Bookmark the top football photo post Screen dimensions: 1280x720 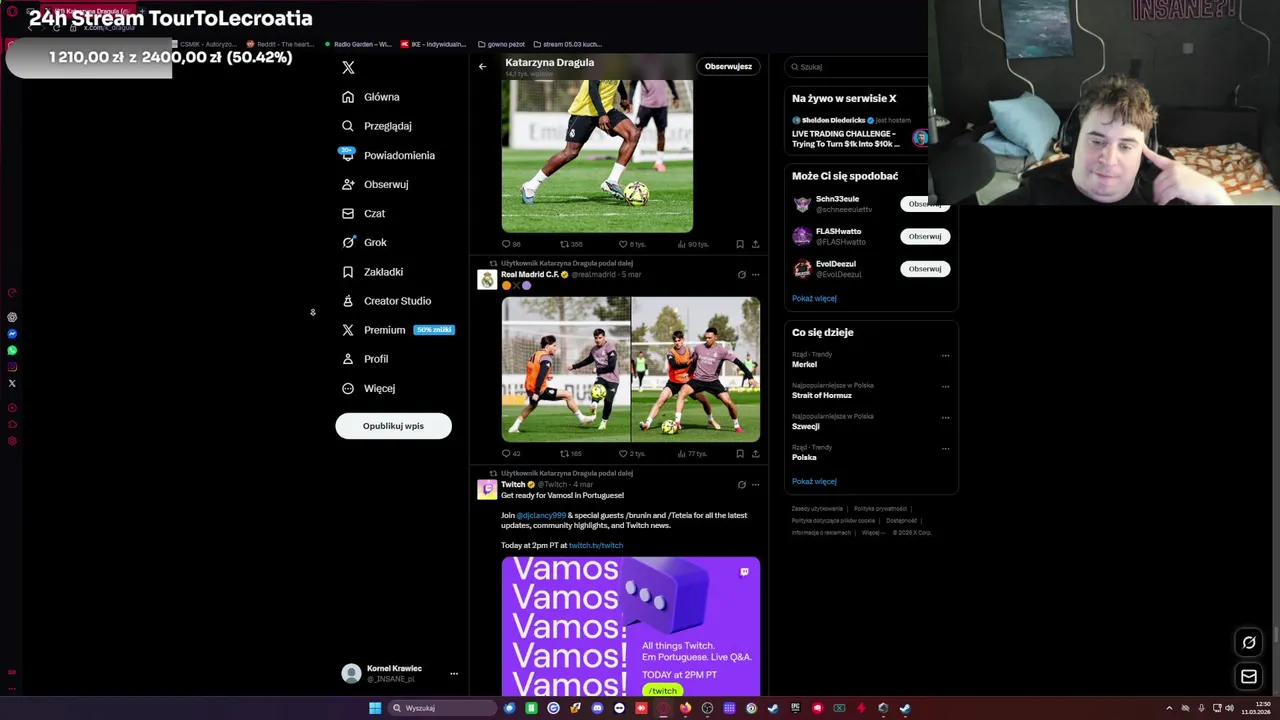point(740,244)
